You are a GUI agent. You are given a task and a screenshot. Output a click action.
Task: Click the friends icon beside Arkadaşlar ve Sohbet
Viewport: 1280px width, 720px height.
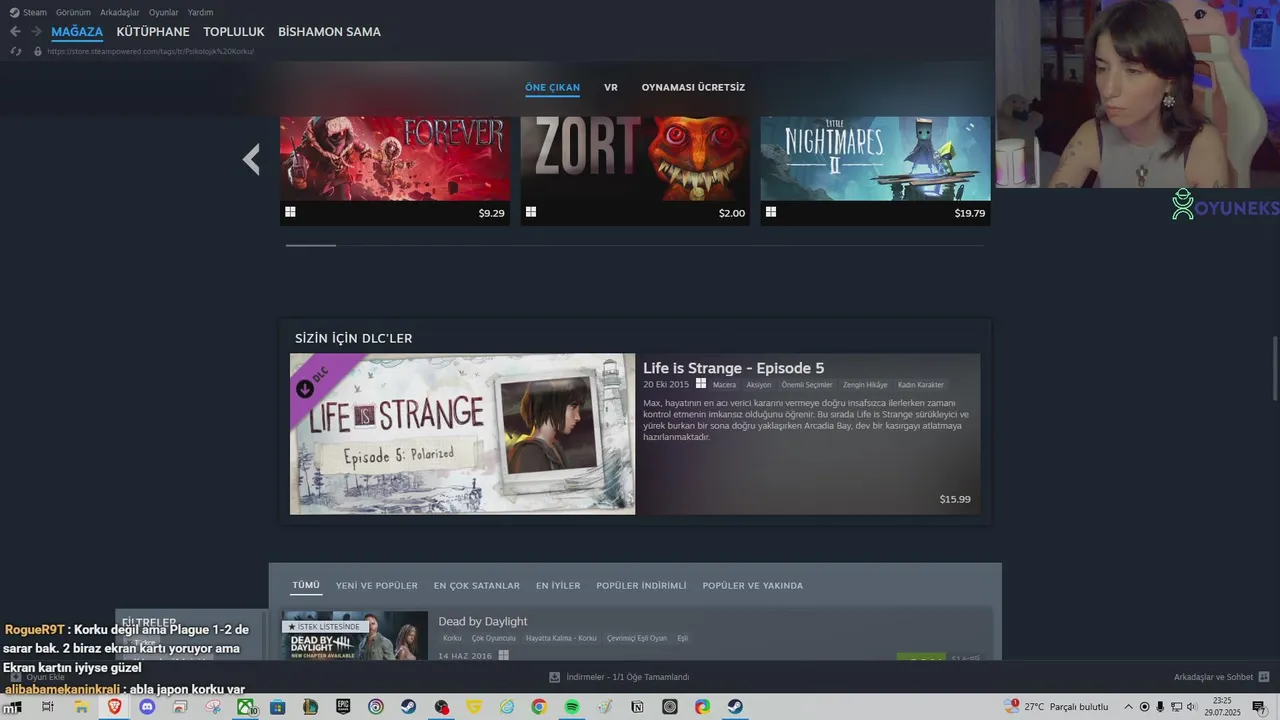tap(1264, 677)
